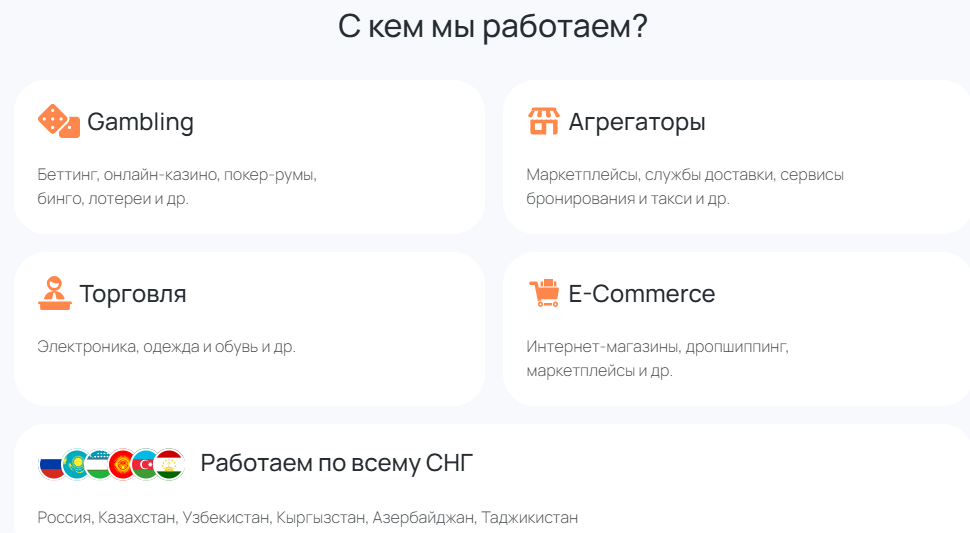Click the 'С кем мы работаем?' page heading

click(x=492, y=27)
